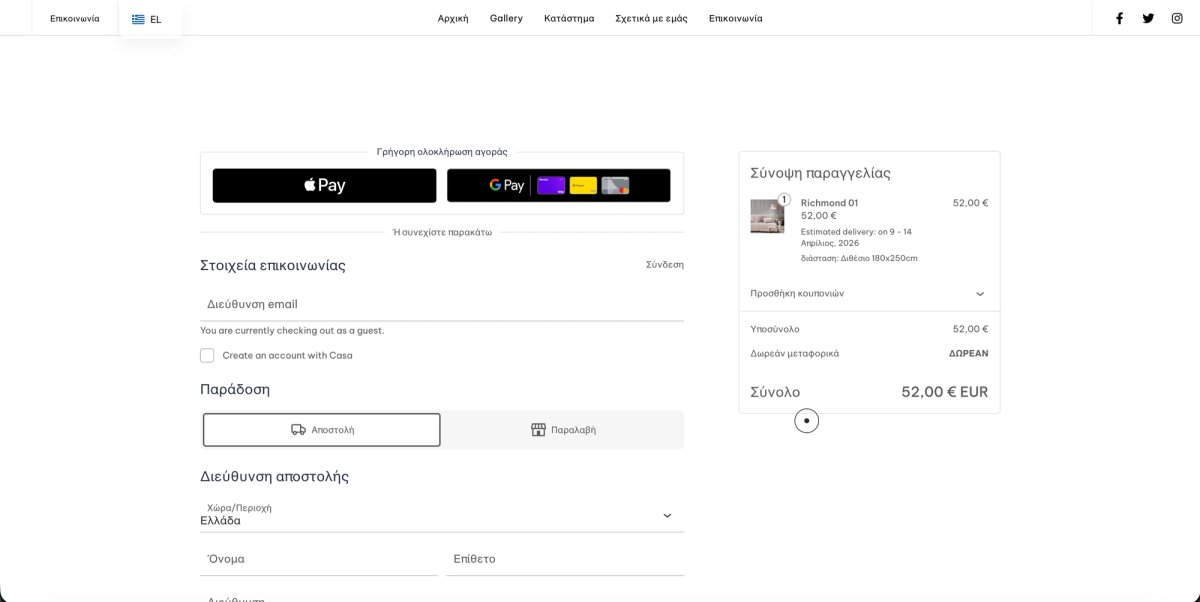Viewport: 1200px width, 602px height.
Task: Click the store pickup icon
Action: pyautogui.click(x=538, y=430)
